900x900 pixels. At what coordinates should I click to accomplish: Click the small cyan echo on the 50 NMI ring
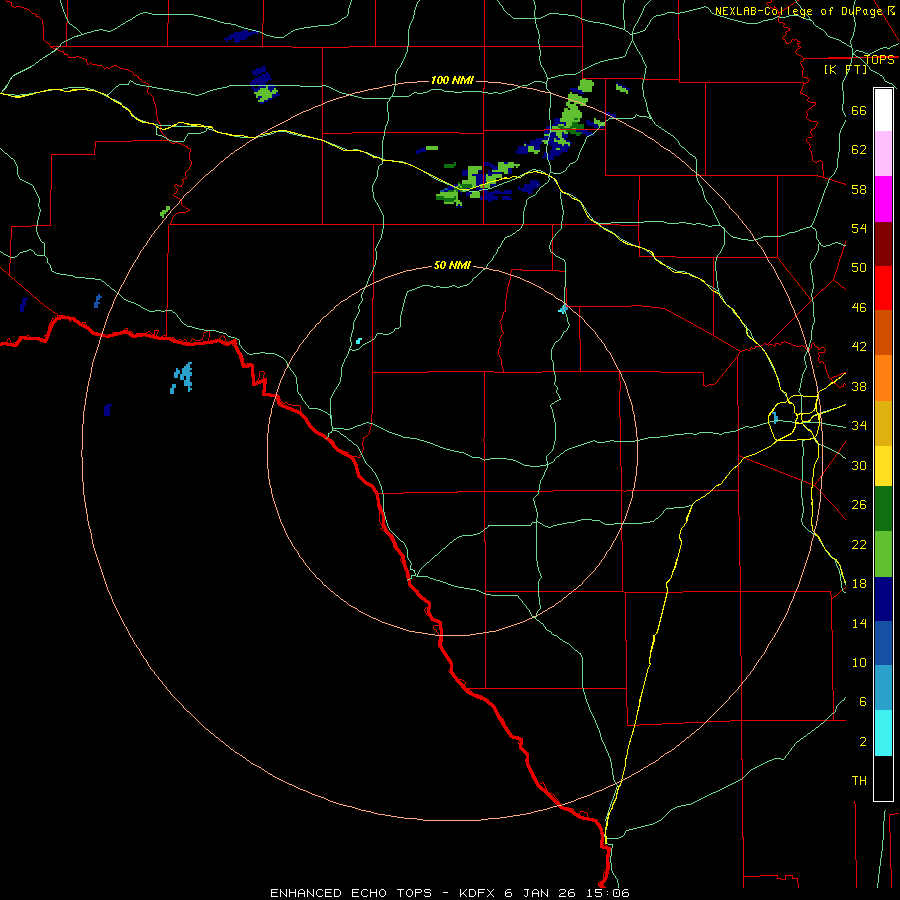click(x=563, y=309)
